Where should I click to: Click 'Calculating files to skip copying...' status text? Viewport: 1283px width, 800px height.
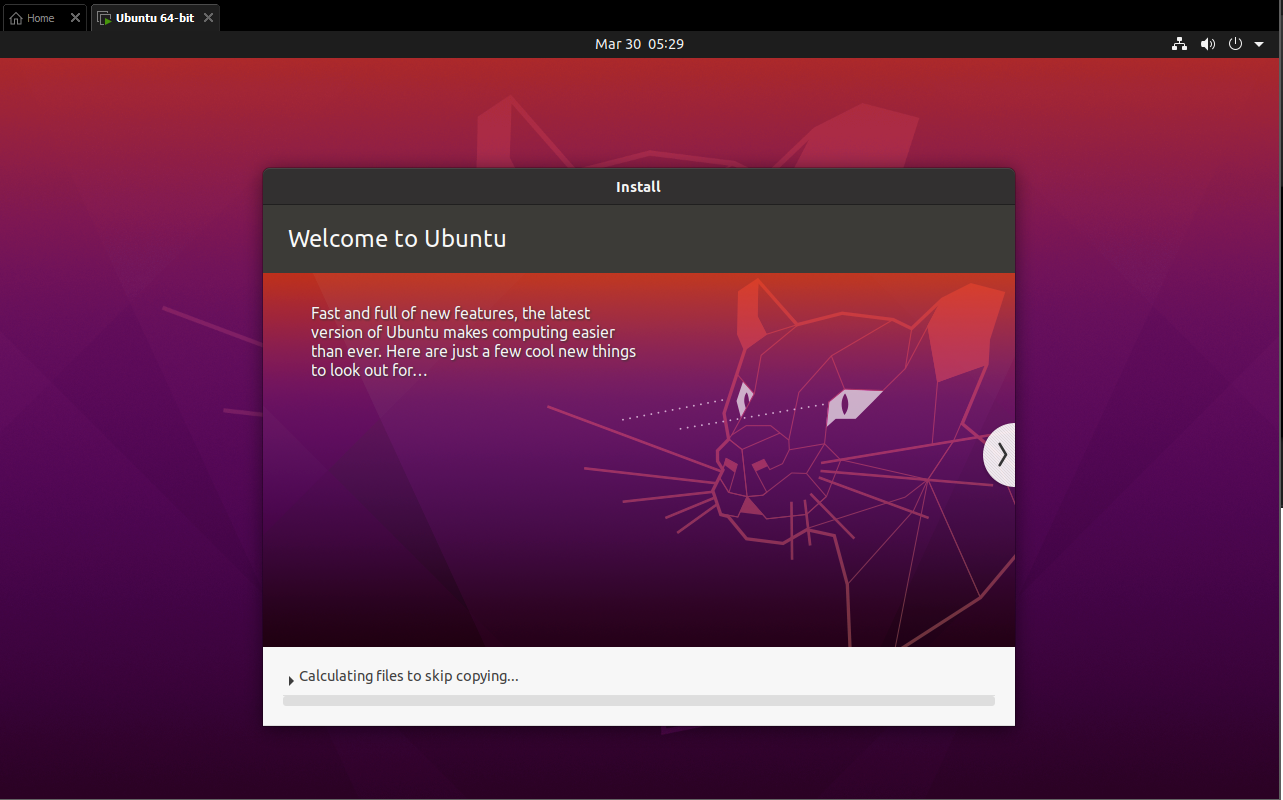pos(409,676)
